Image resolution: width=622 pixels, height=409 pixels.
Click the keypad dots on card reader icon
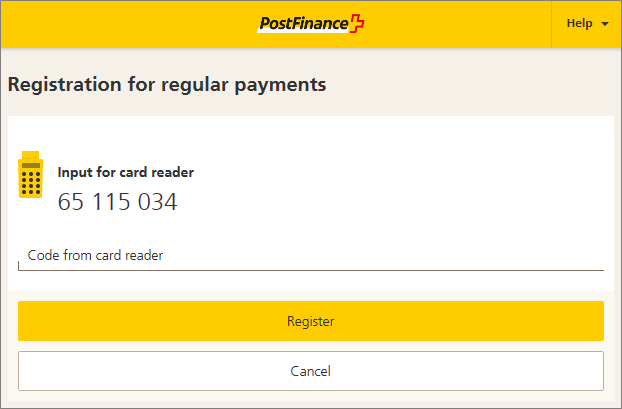pos(31,183)
